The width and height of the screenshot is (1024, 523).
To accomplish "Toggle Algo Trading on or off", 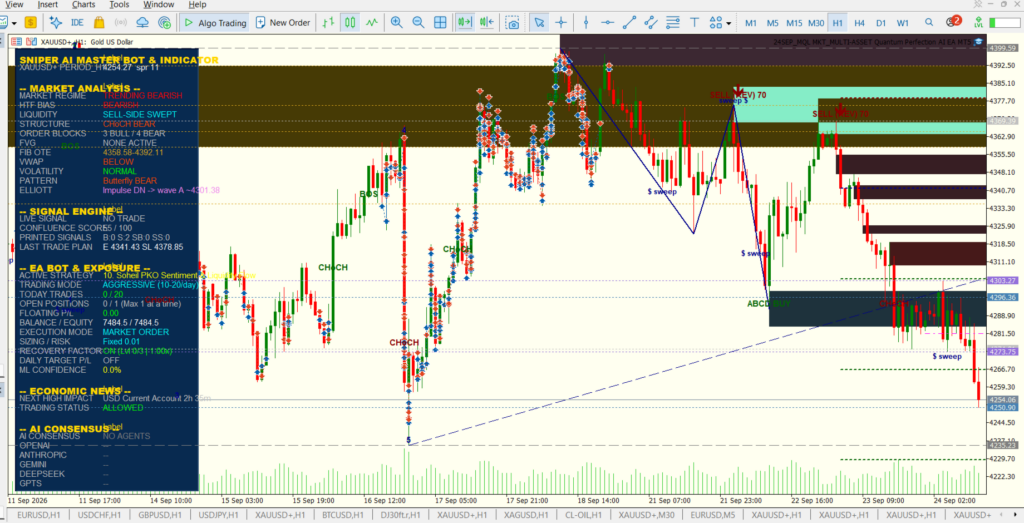I will (x=214, y=23).
